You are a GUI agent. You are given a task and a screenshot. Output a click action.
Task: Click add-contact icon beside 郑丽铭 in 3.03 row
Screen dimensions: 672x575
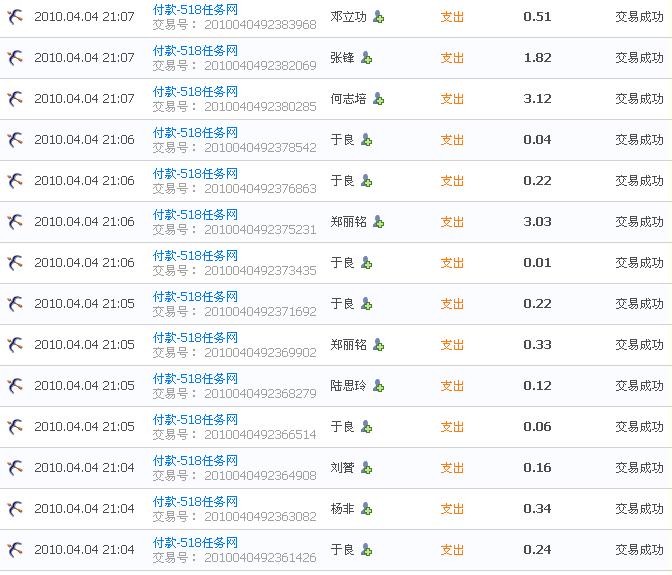coord(378,222)
